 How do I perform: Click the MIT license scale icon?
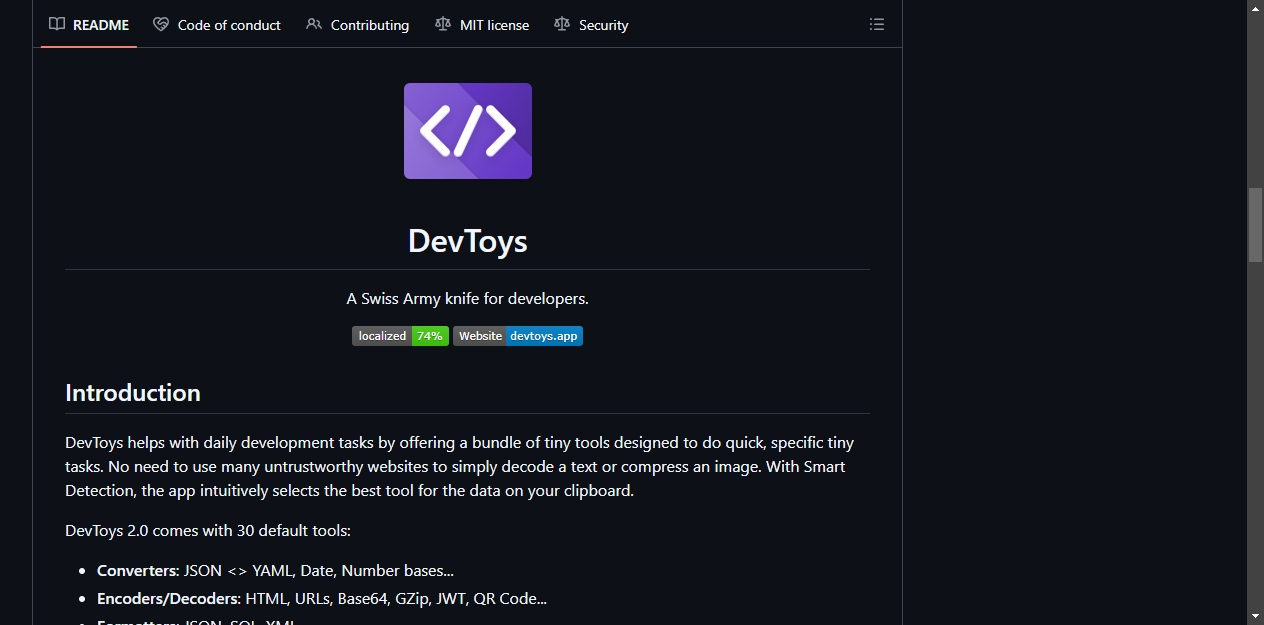(x=443, y=25)
